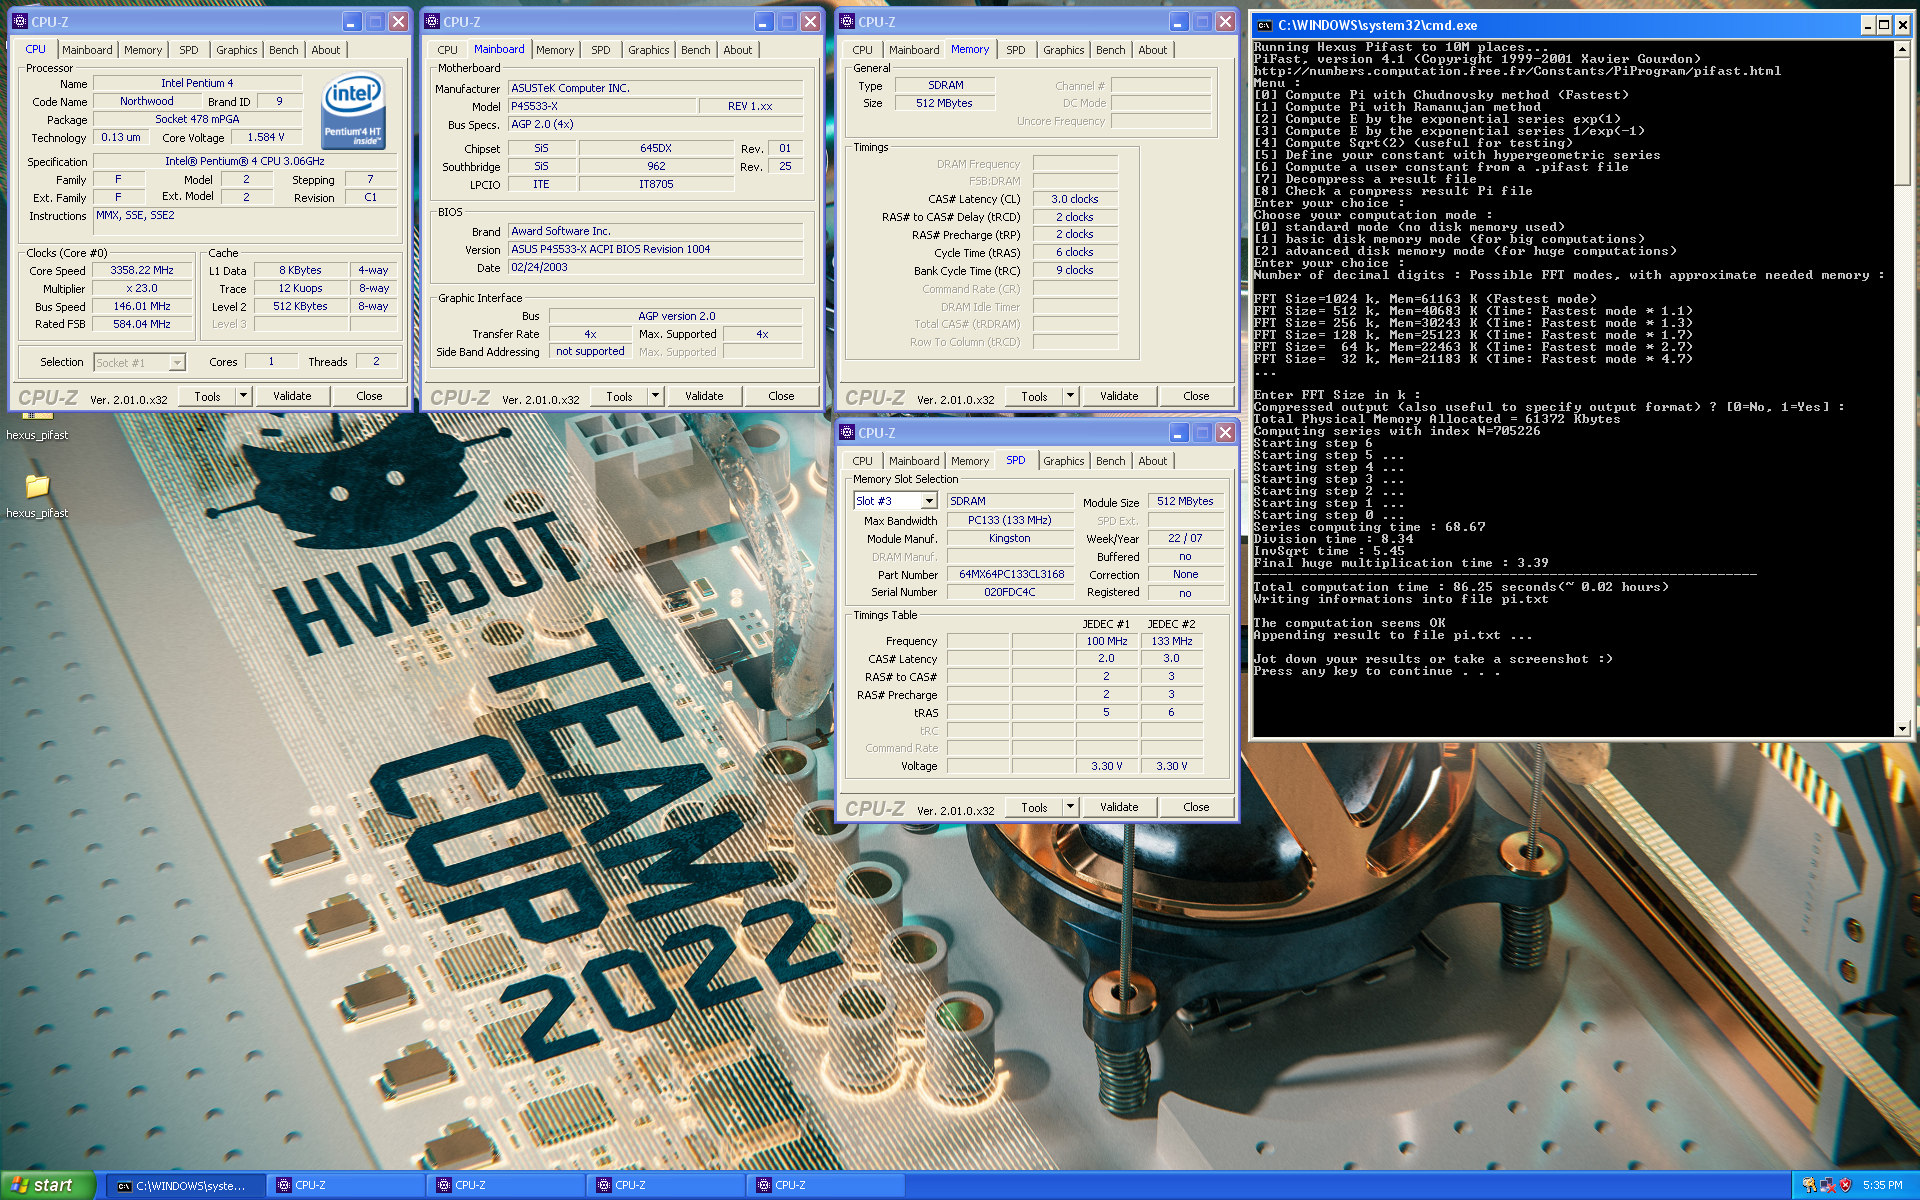
Task: Click the Part Number 64MX64PC133CL3168
Action: click(x=1011, y=574)
